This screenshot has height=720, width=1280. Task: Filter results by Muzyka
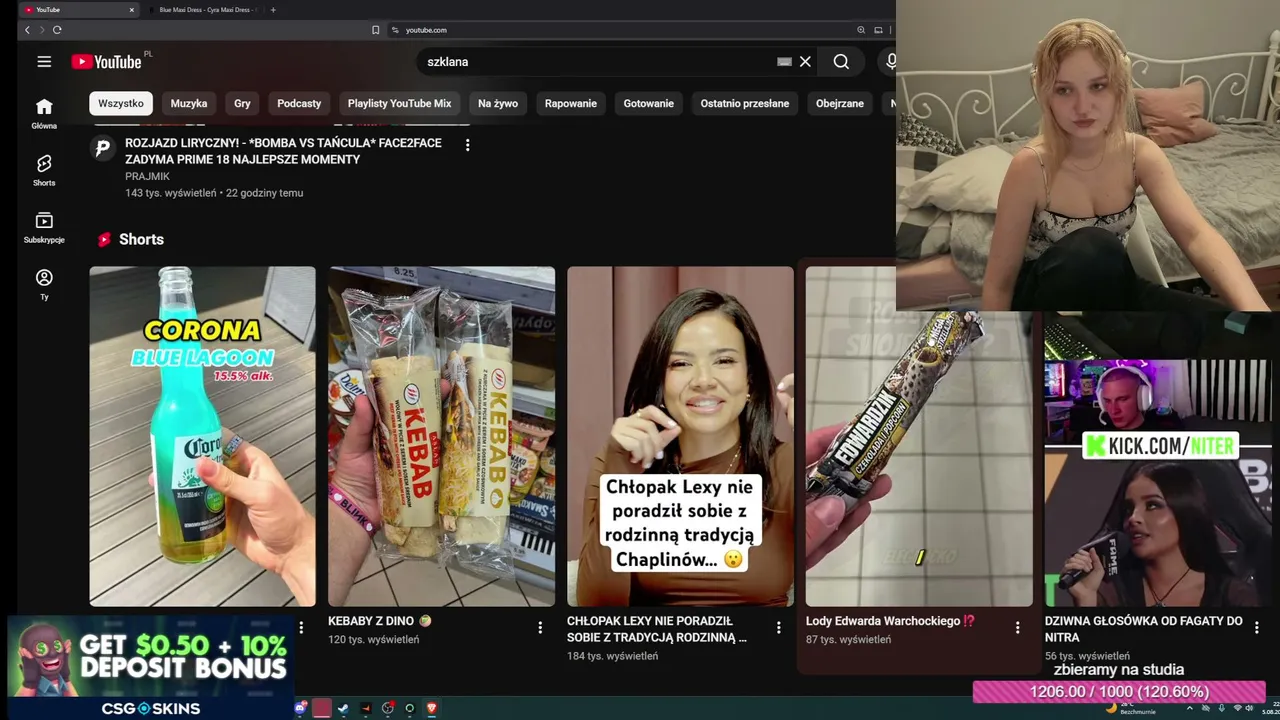(x=189, y=103)
